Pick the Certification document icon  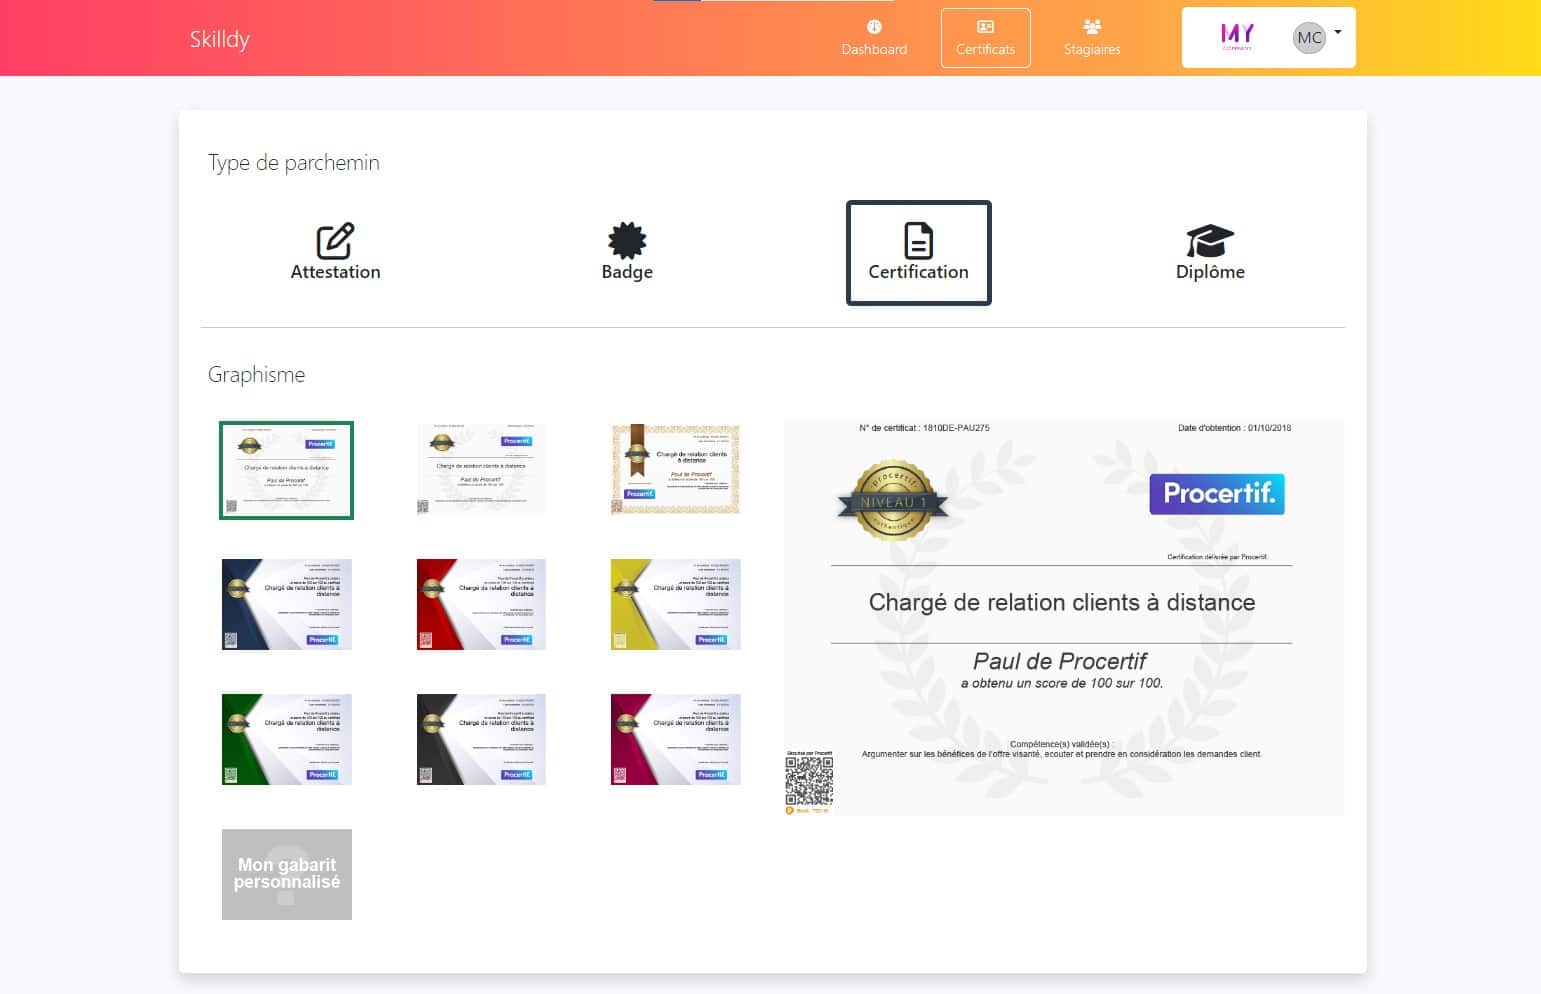pos(918,241)
